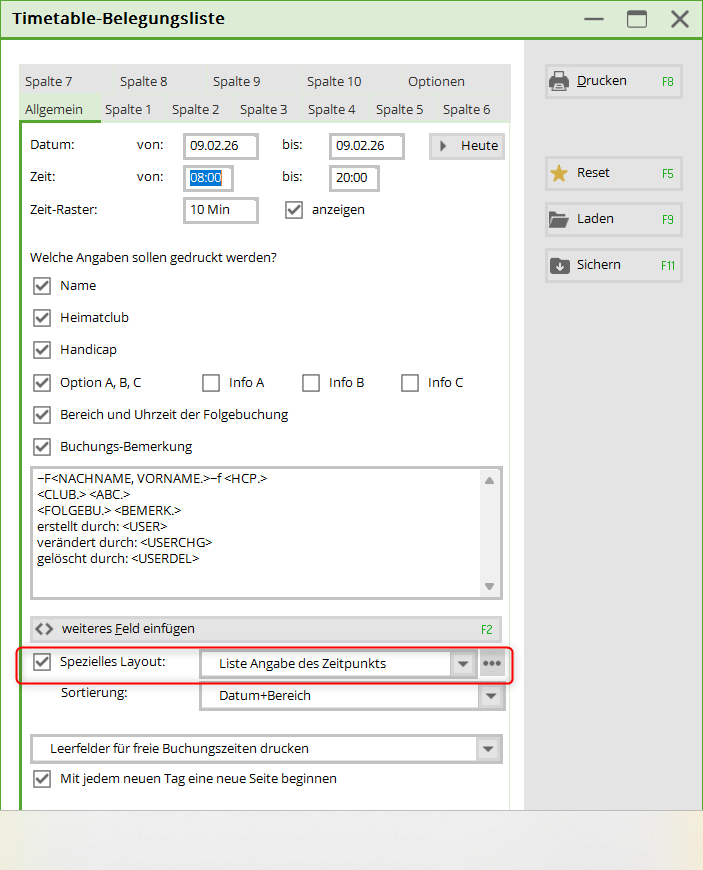Image resolution: width=703 pixels, height=870 pixels.
Task: Click the angle brackets insert-field icon
Action: (x=43, y=629)
